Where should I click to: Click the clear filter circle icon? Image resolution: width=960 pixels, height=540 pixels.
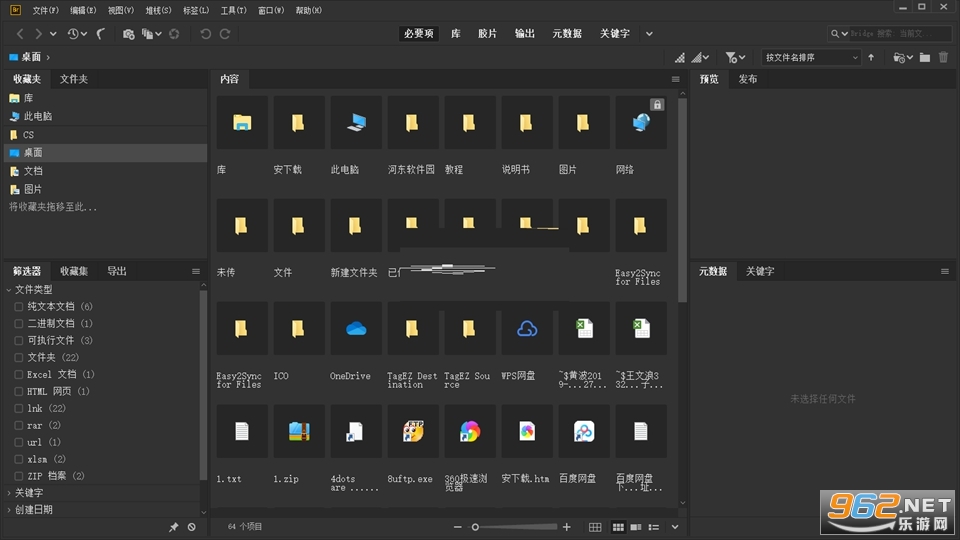tap(192, 527)
